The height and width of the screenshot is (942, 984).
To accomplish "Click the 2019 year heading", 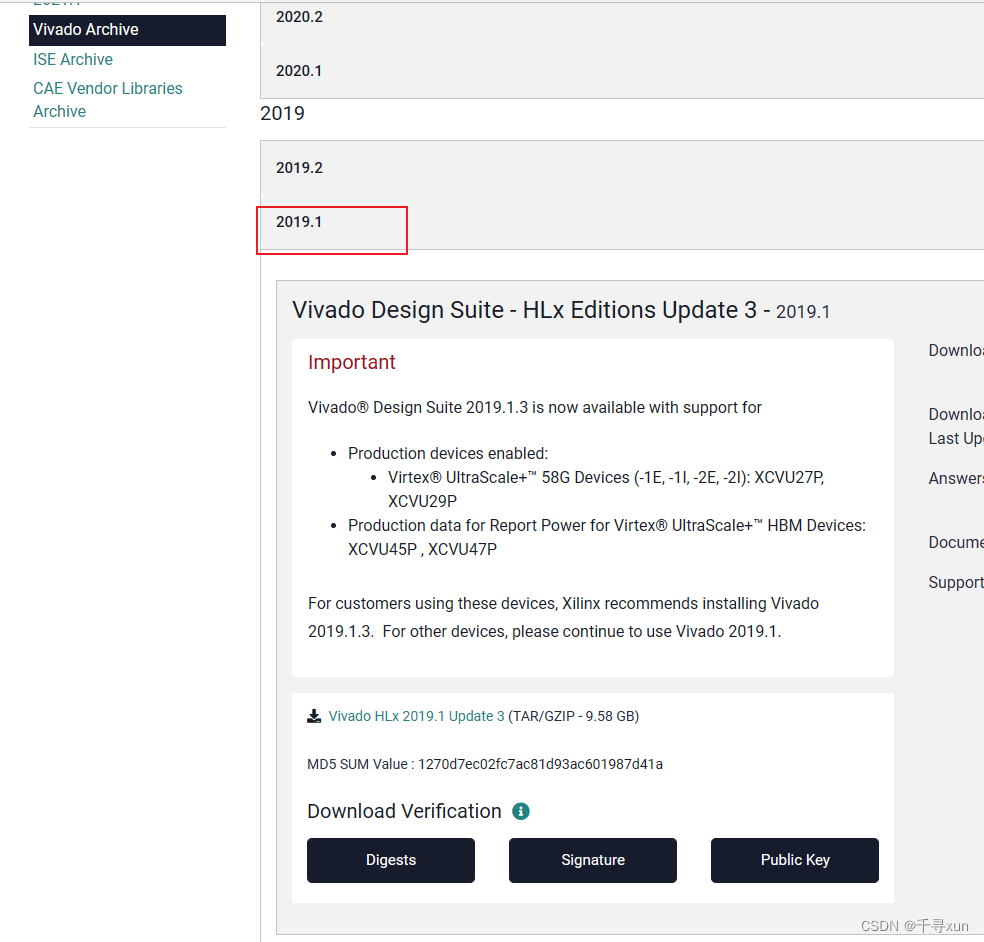I will [282, 114].
